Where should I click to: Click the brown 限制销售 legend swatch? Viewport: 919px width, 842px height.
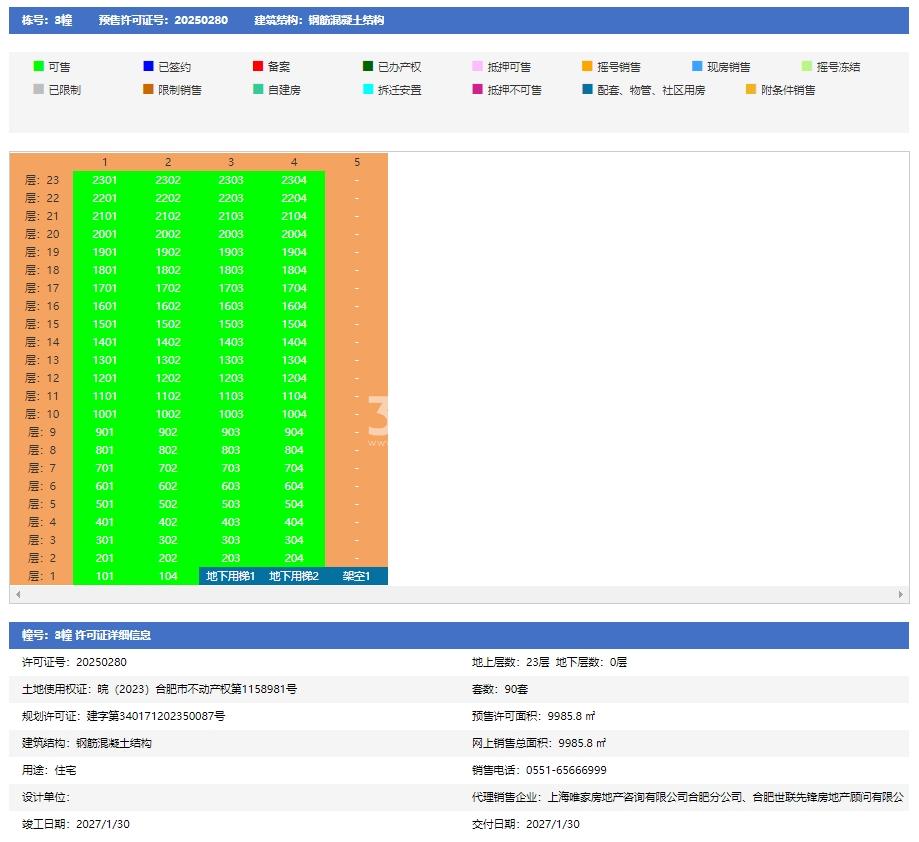[148, 89]
